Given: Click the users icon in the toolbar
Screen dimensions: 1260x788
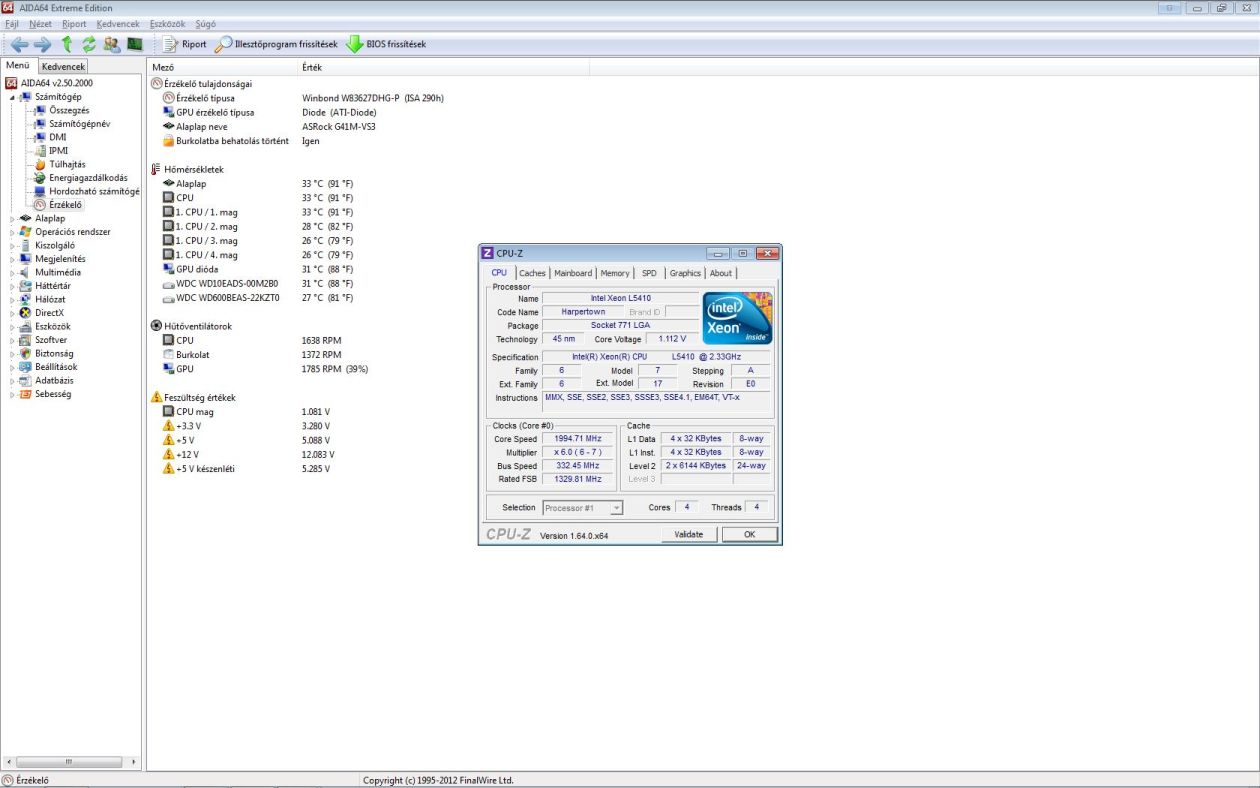Looking at the screenshot, I should point(111,44).
